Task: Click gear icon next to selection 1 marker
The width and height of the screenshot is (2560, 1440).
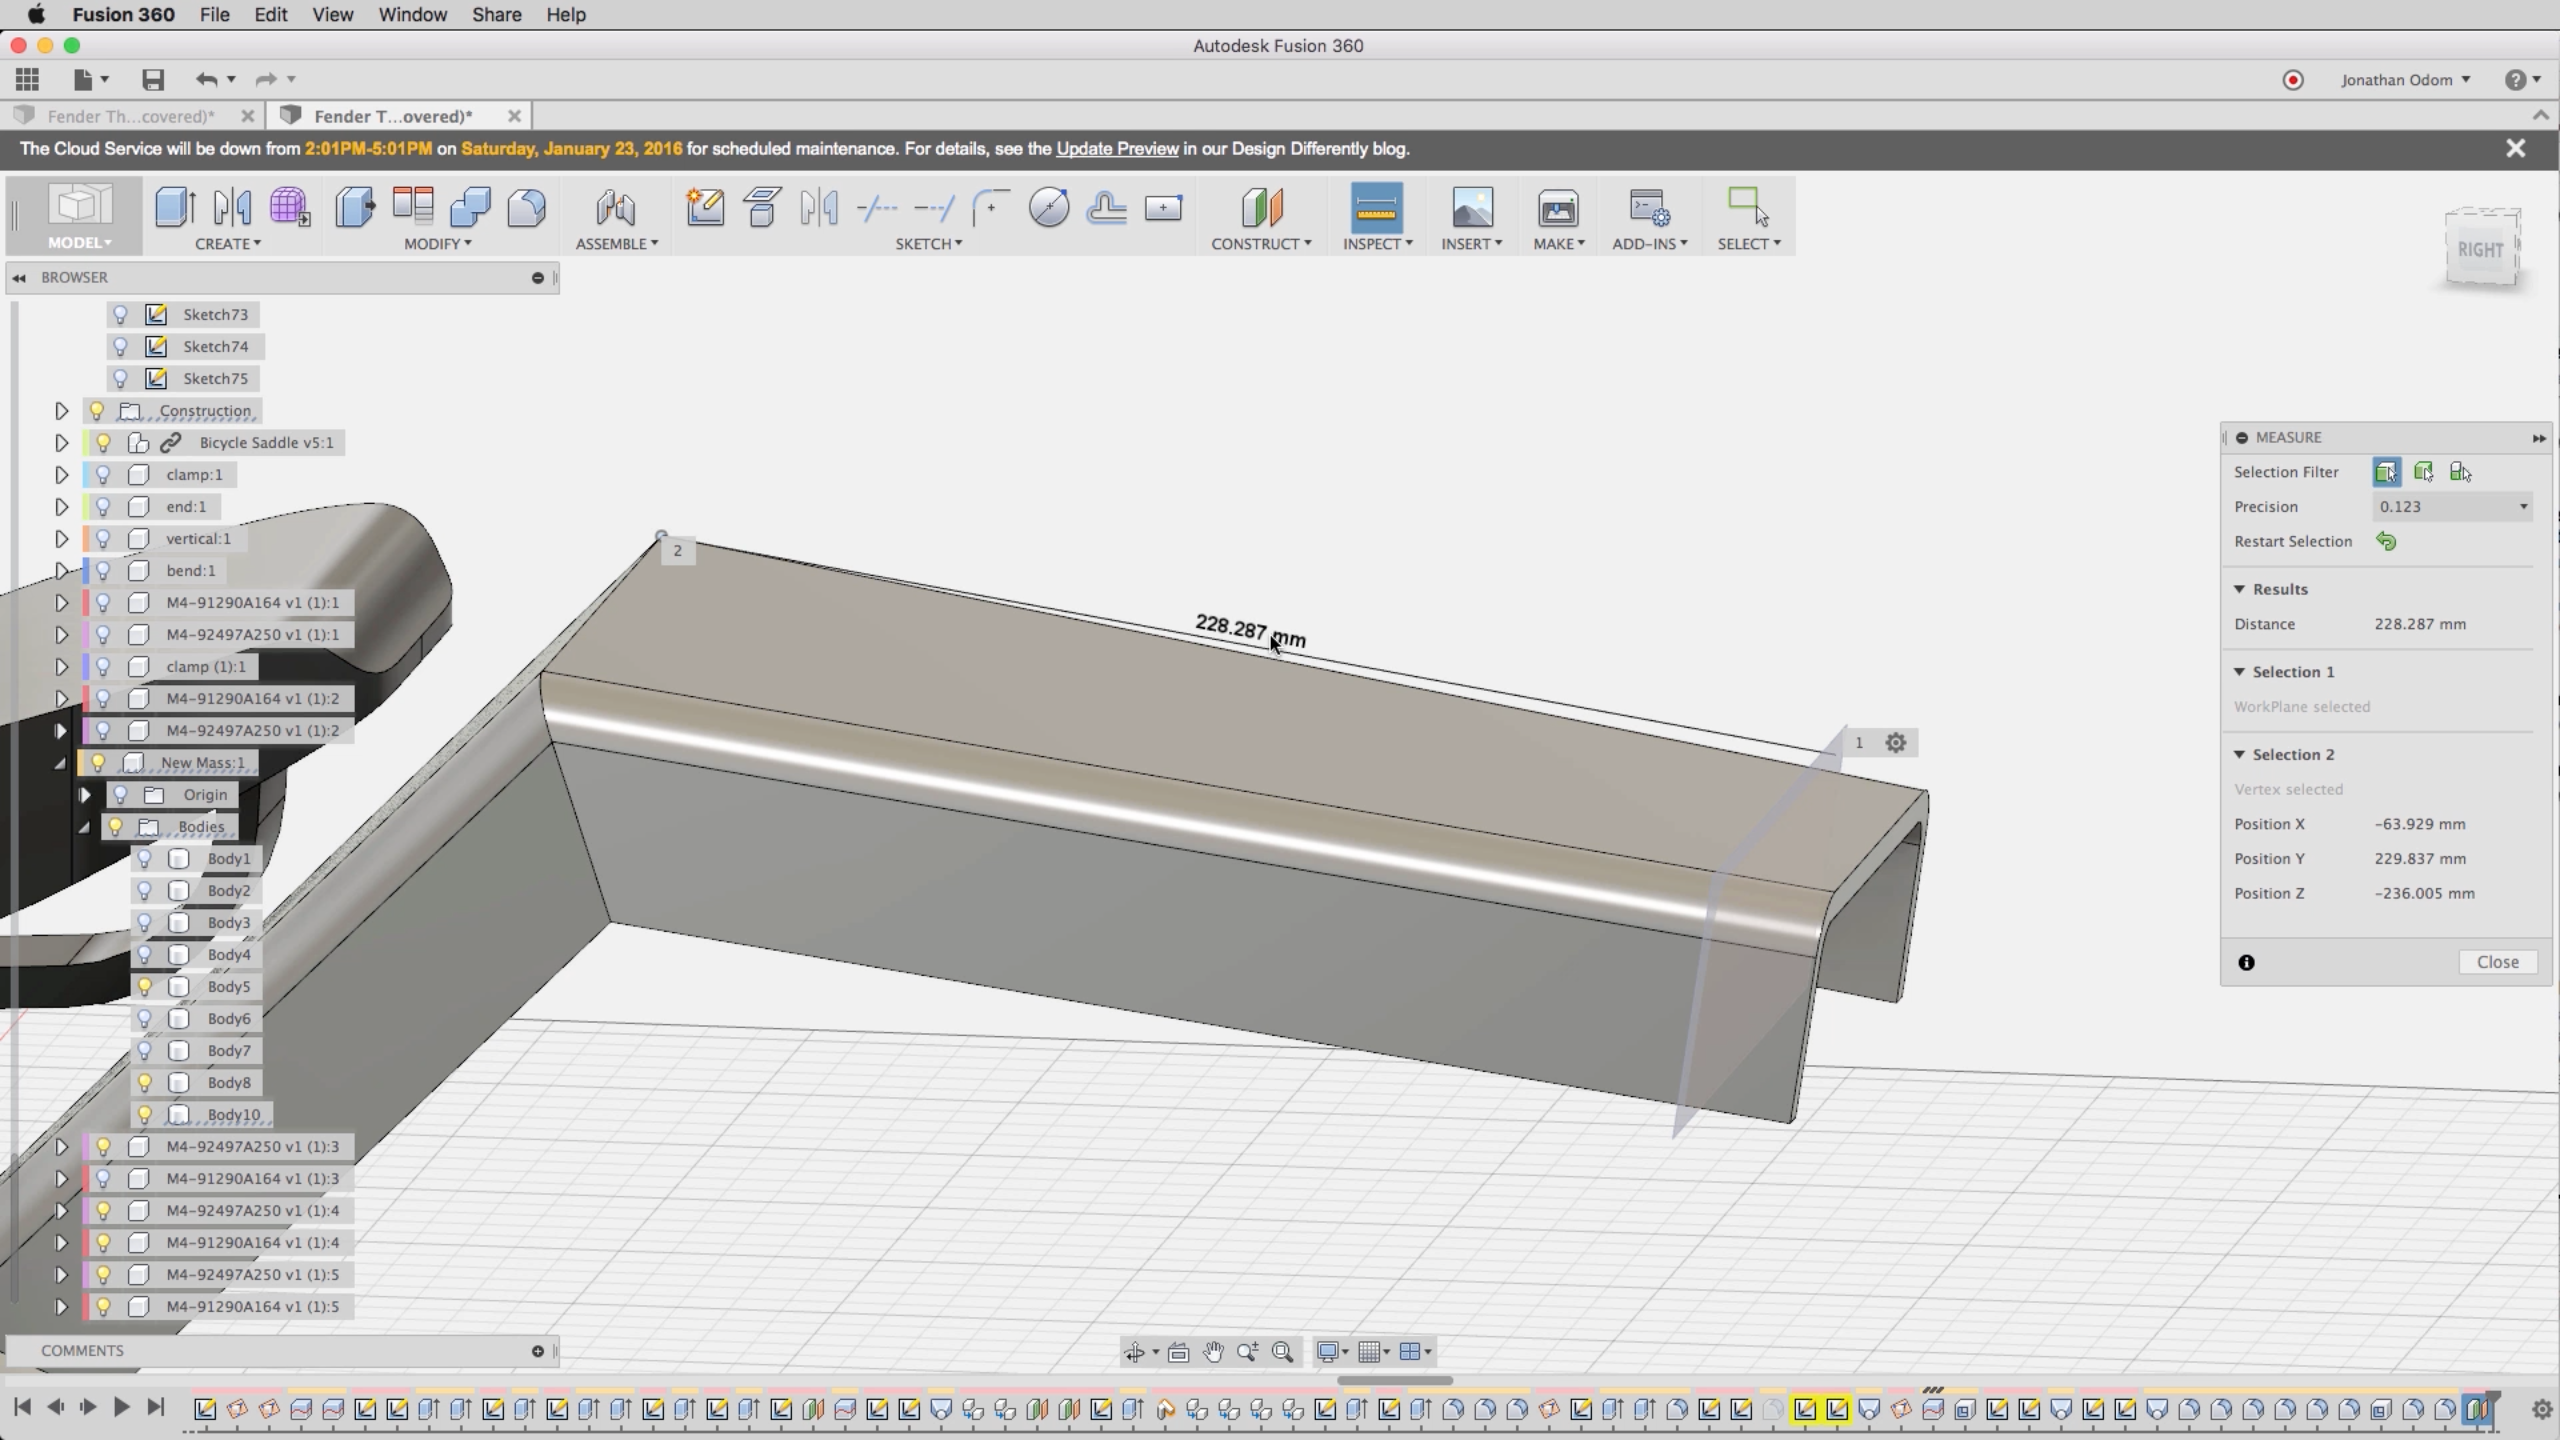Action: pyautogui.click(x=1895, y=743)
